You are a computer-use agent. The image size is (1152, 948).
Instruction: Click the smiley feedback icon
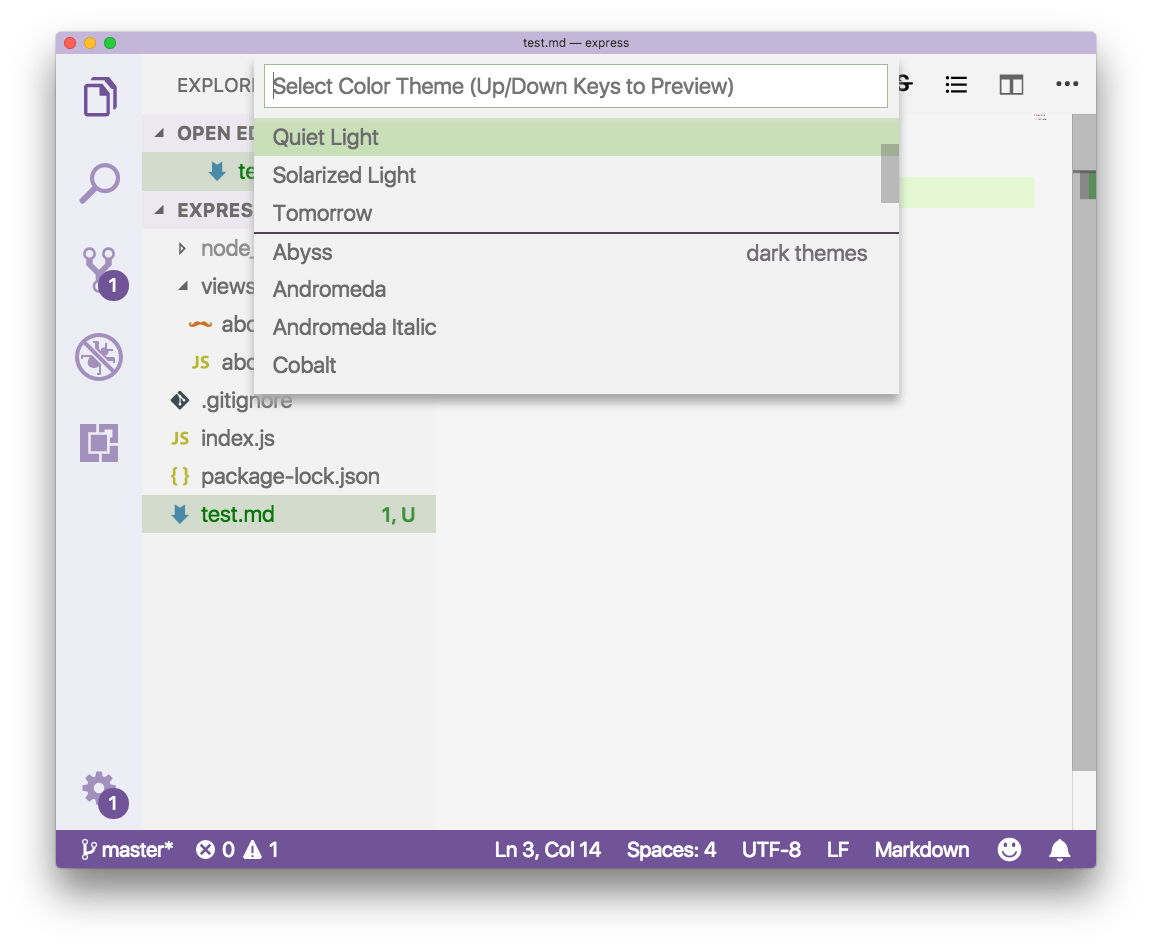click(1009, 850)
